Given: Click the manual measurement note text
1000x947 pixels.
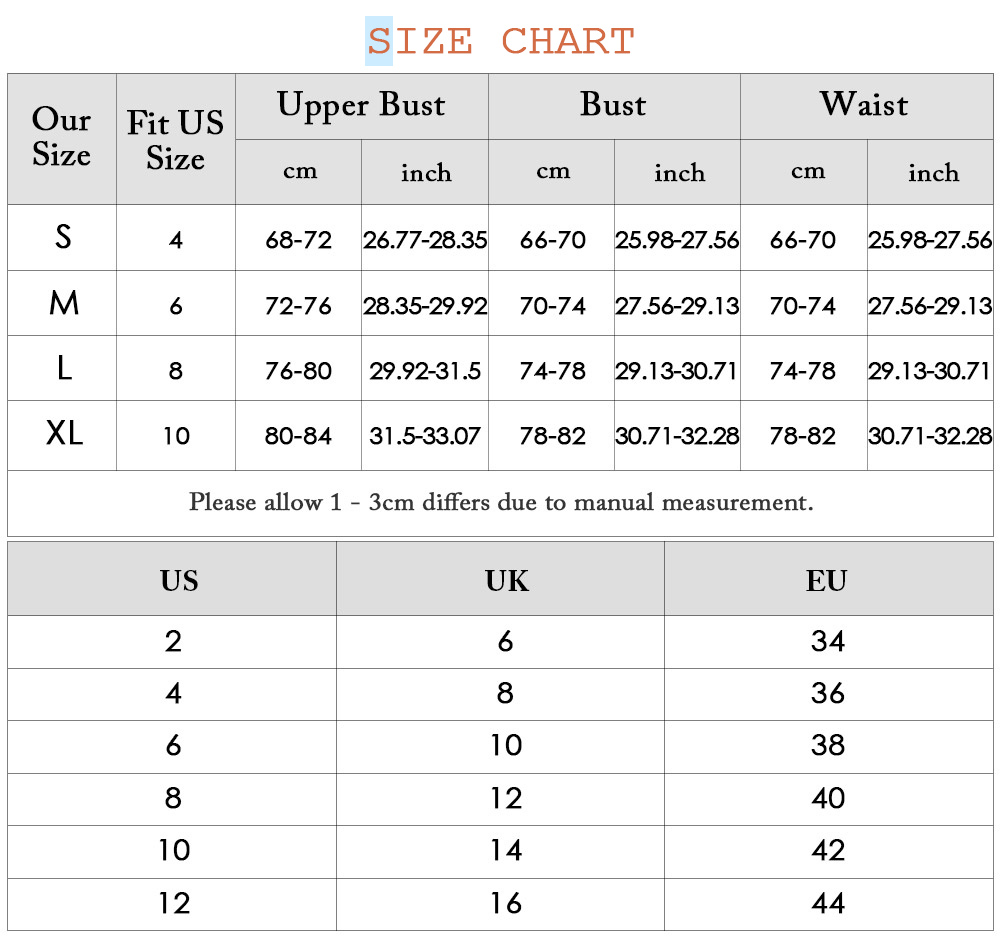Looking at the screenshot, I should pos(501,503).
